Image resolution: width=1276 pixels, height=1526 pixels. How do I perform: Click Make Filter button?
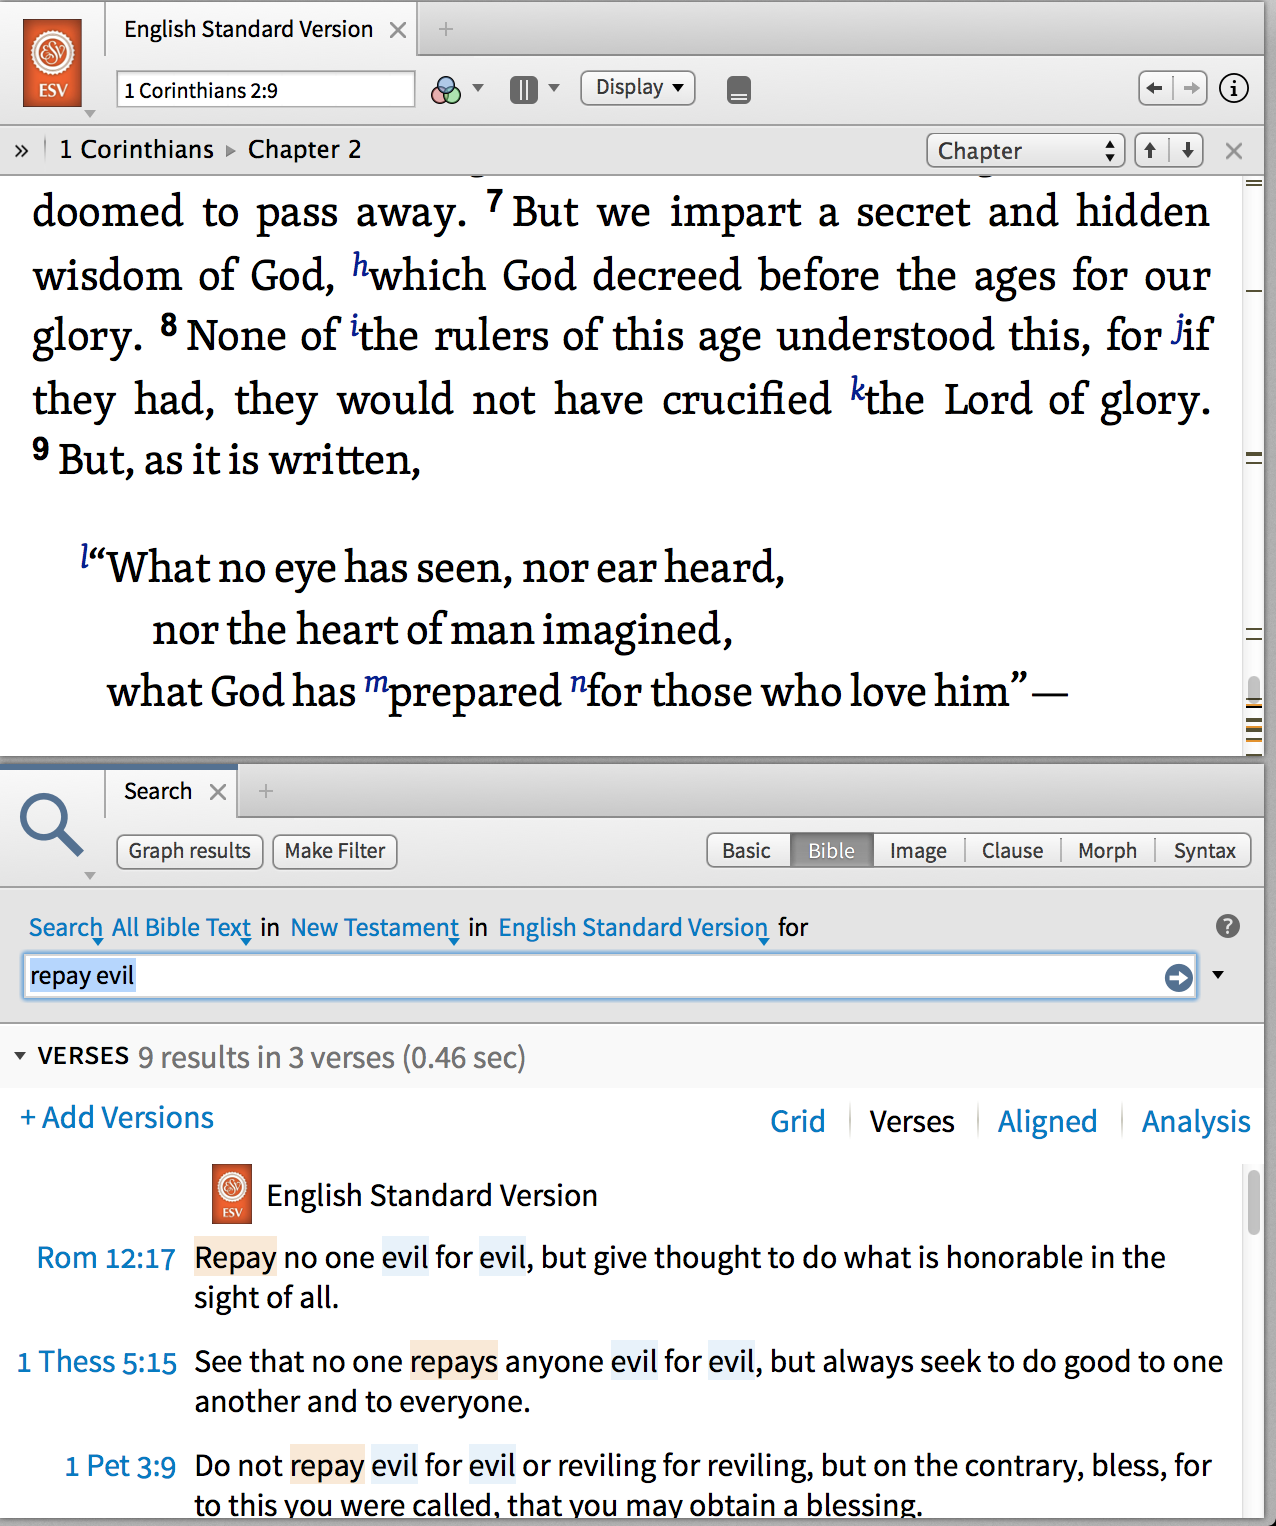[335, 852]
